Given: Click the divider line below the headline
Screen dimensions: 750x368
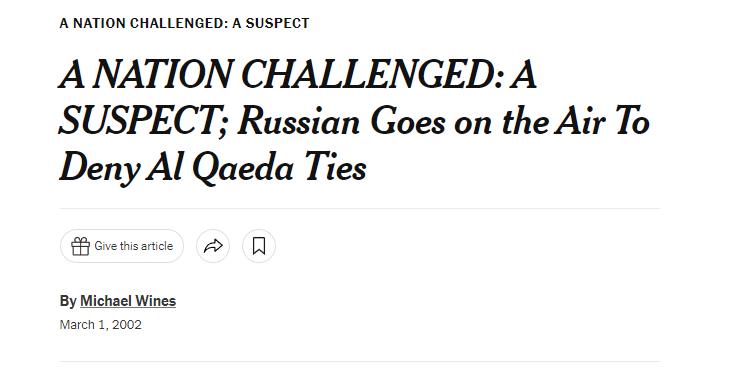Looking at the screenshot, I should tap(360, 209).
